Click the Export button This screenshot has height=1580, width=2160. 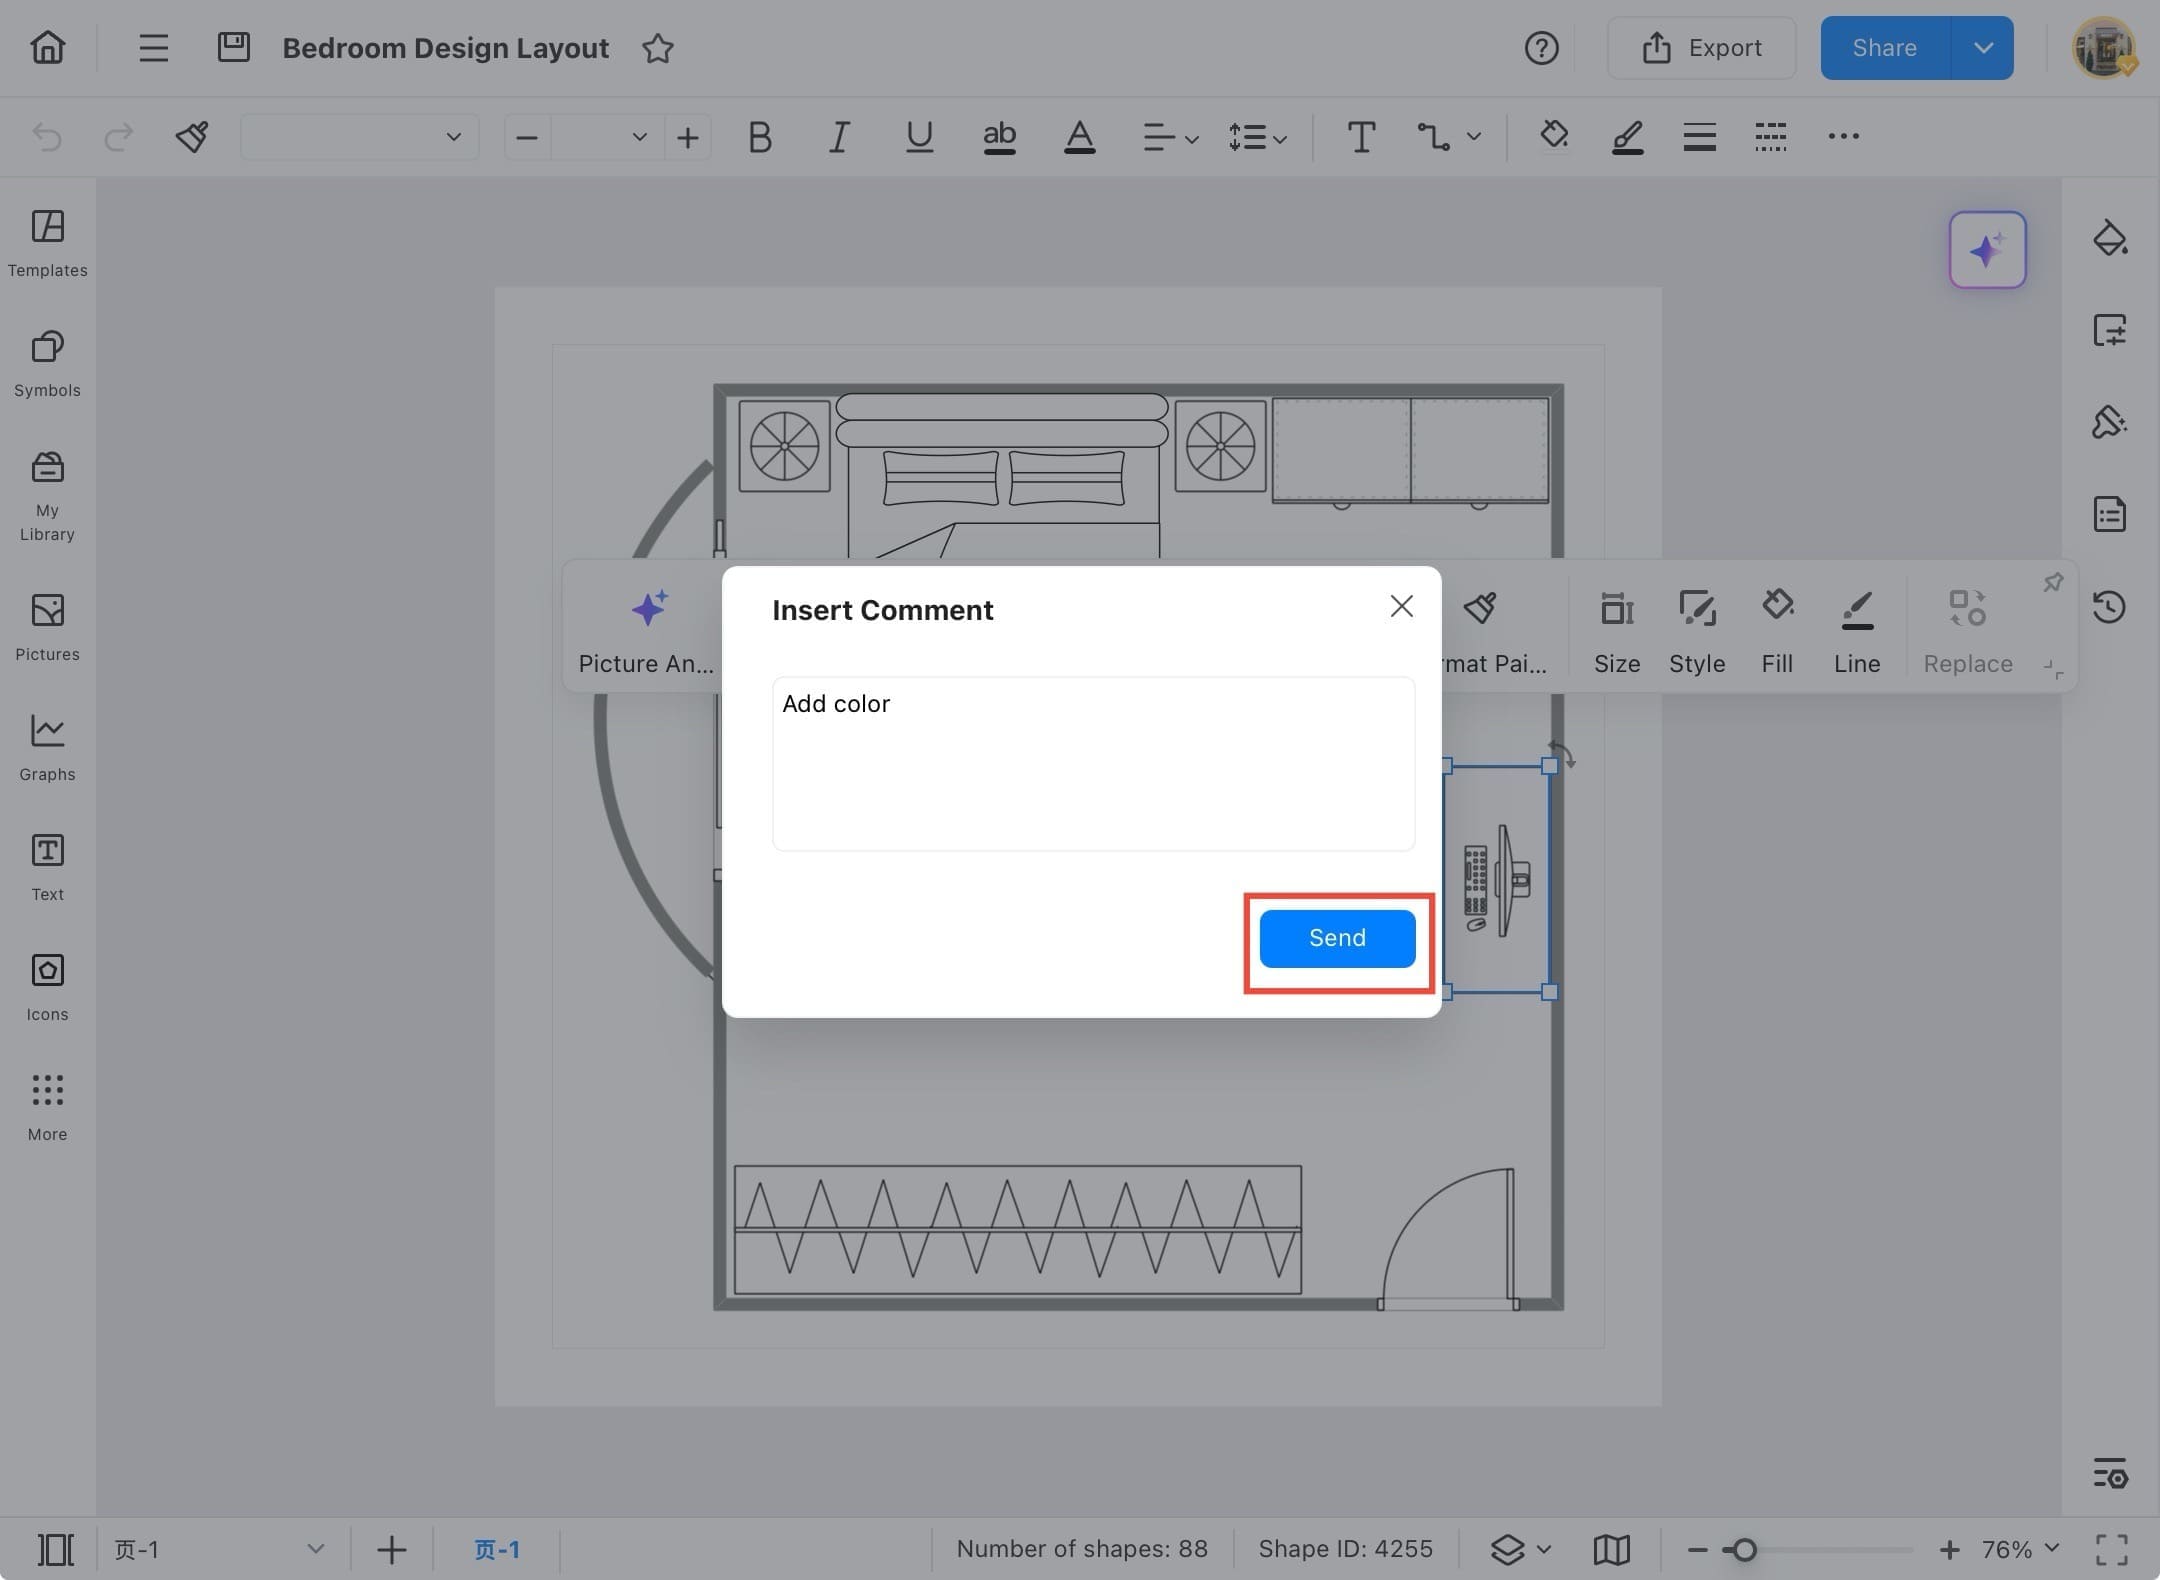point(1701,47)
